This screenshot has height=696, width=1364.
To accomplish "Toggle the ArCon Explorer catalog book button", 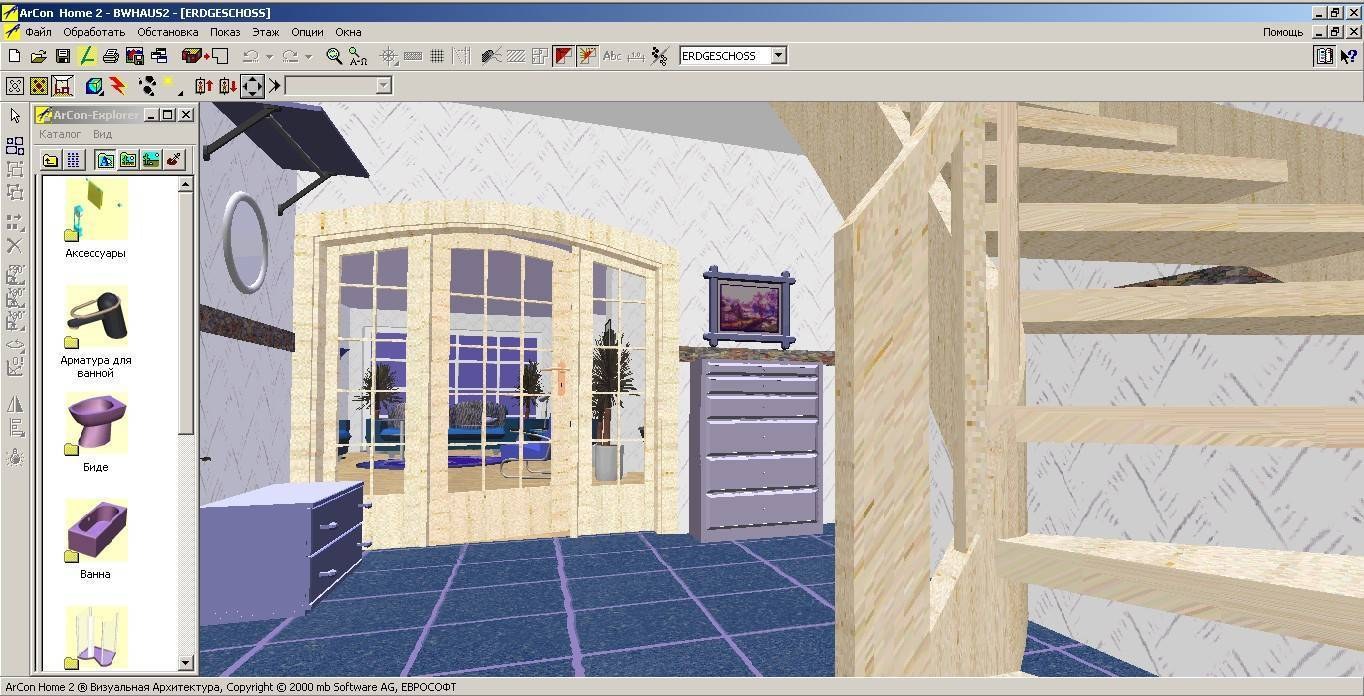I will (x=1324, y=56).
